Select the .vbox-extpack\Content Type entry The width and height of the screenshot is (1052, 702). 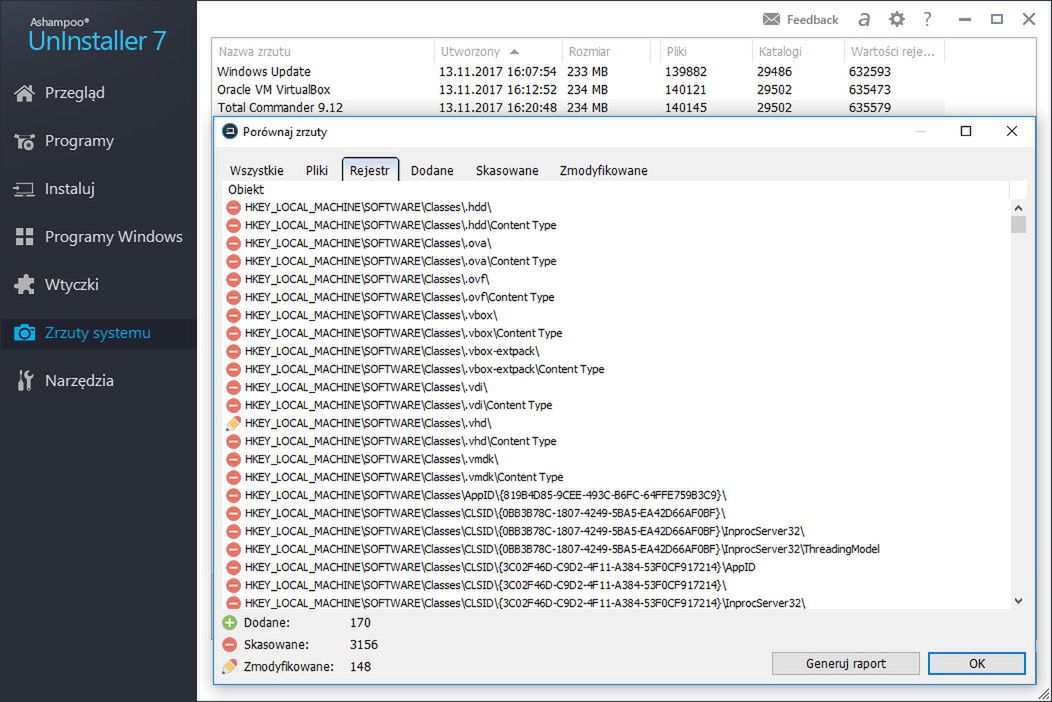pyautogui.click(x=424, y=370)
